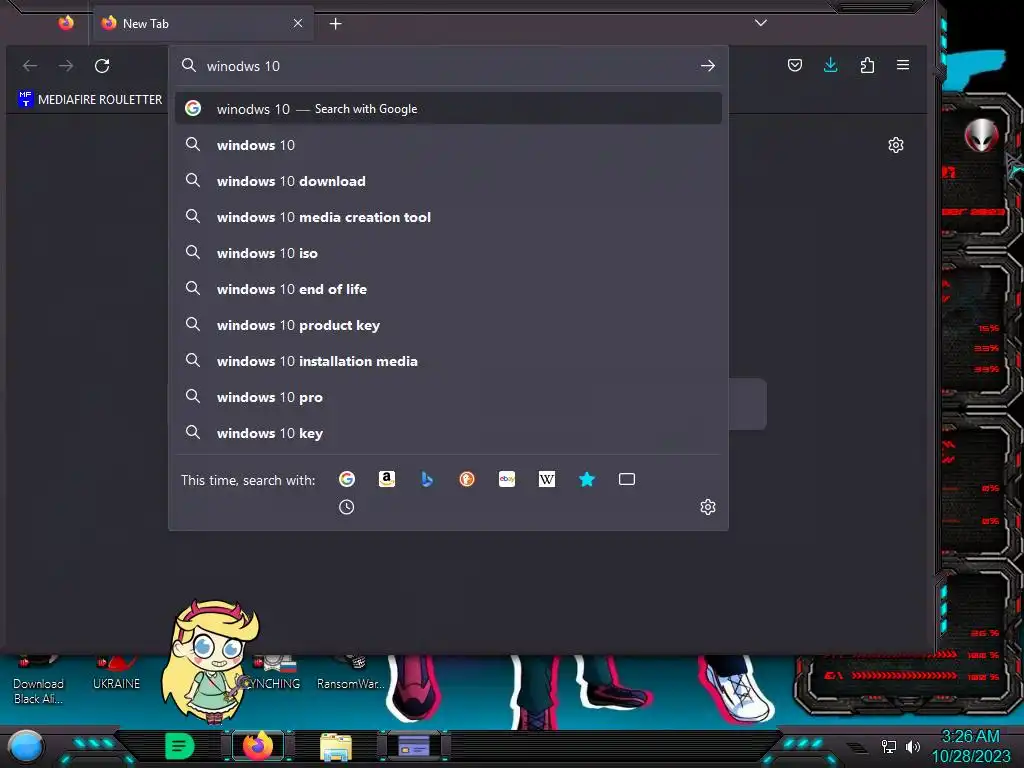Search this time with Google icon
Image resolution: width=1024 pixels, height=768 pixels.
tap(347, 479)
